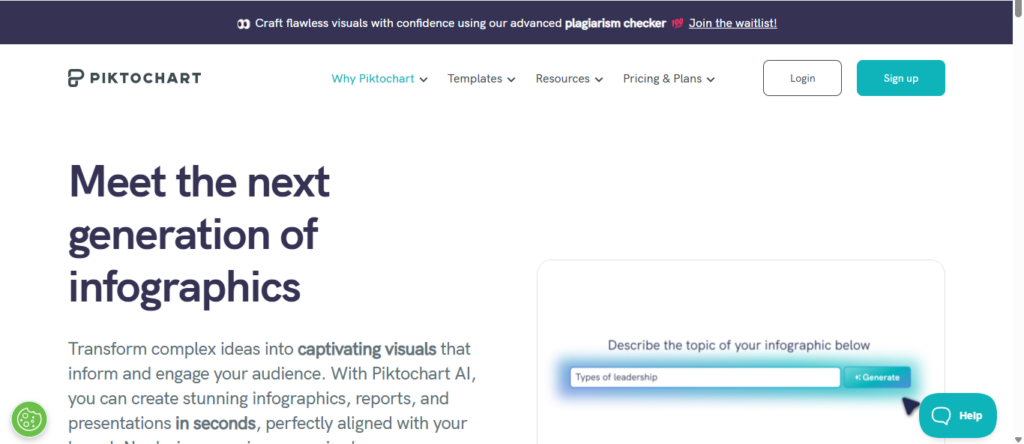Click the sparkle icon inside Generate
Viewport: 1024px width, 444px height.
tap(857, 377)
